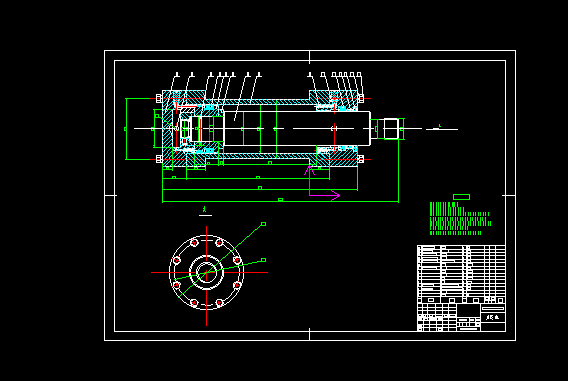The image size is (568, 381).
Task: Select the threaded piston rod end on the right
Action: point(391,129)
